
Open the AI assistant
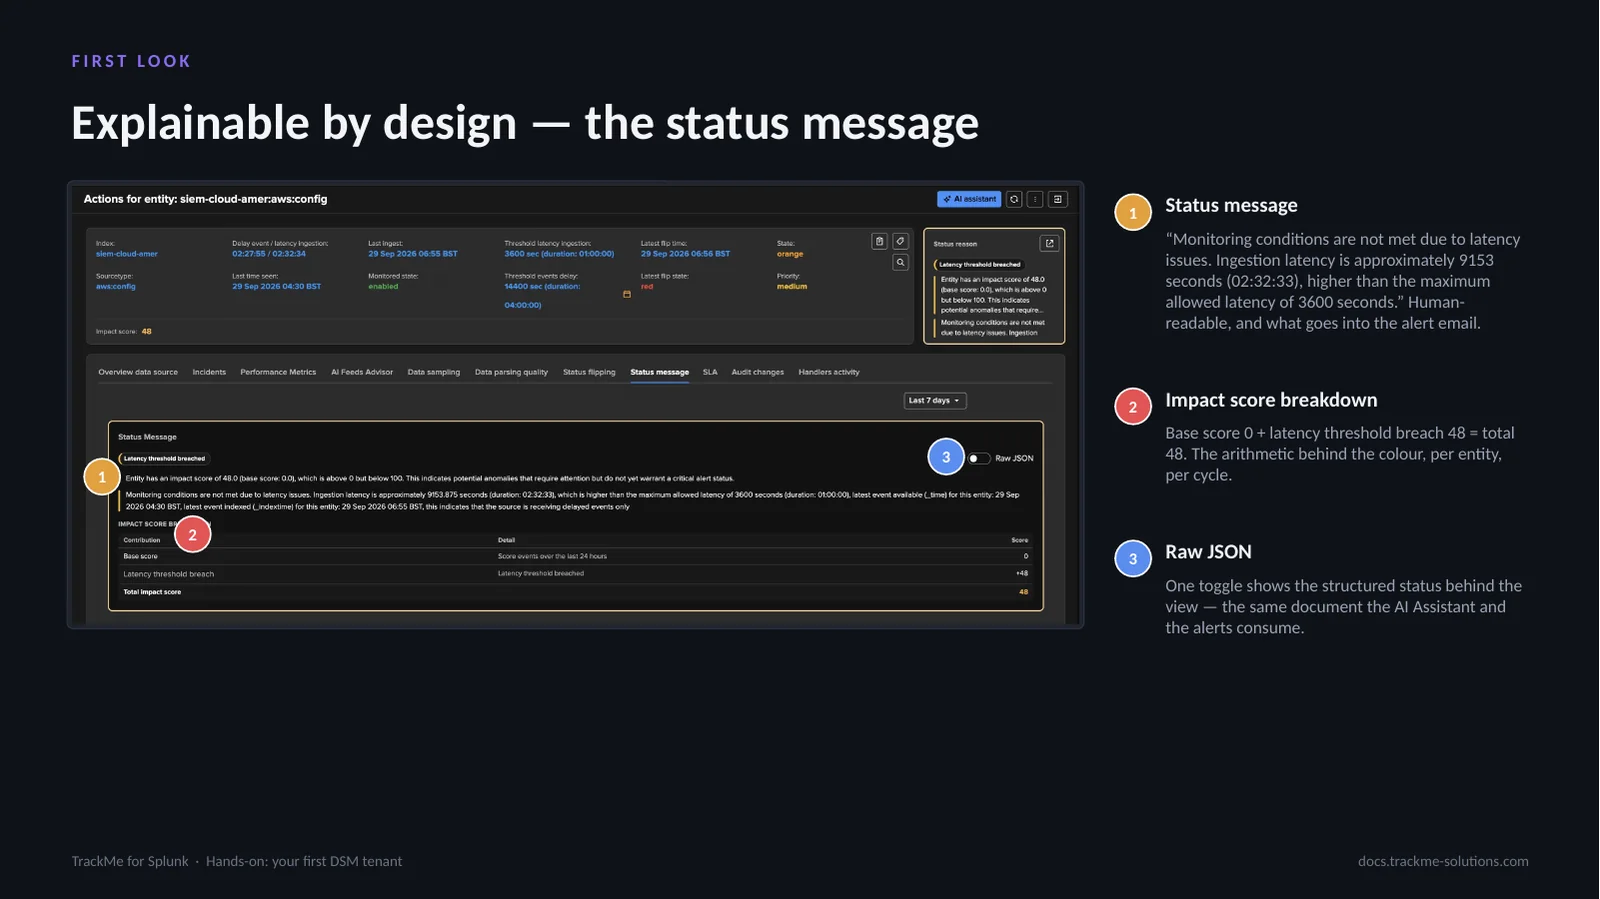(x=969, y=199)
